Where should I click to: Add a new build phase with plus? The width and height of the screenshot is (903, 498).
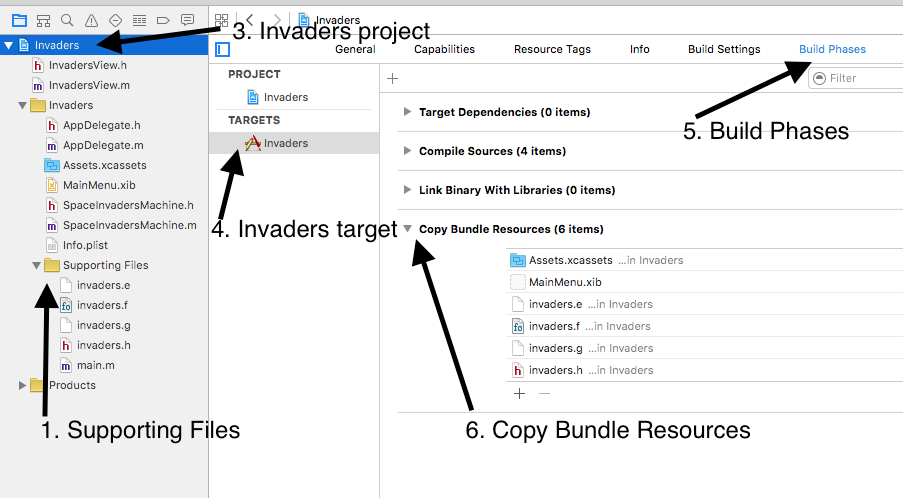pos(393,78)
